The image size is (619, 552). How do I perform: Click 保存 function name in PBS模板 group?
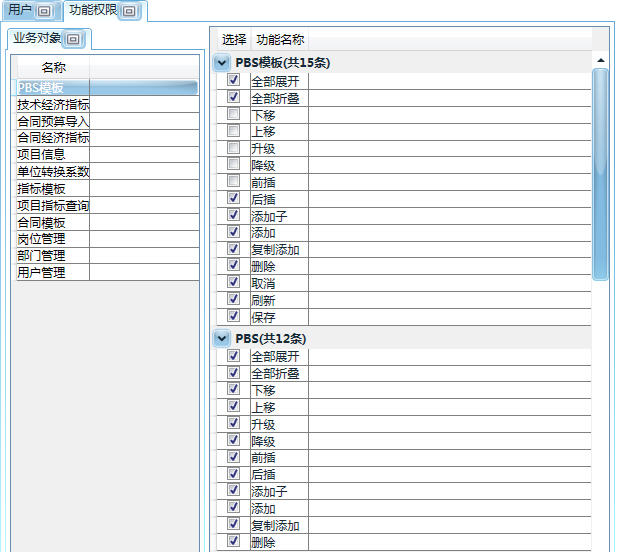click(x=263, y=317)
